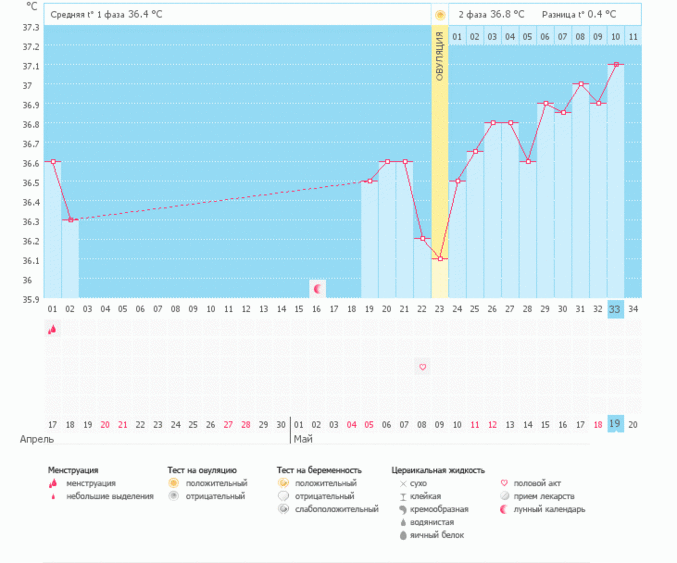Click the egg white cervical fluid legend icon
Viewport: 677px width, 563px height.
coord(403,535)
